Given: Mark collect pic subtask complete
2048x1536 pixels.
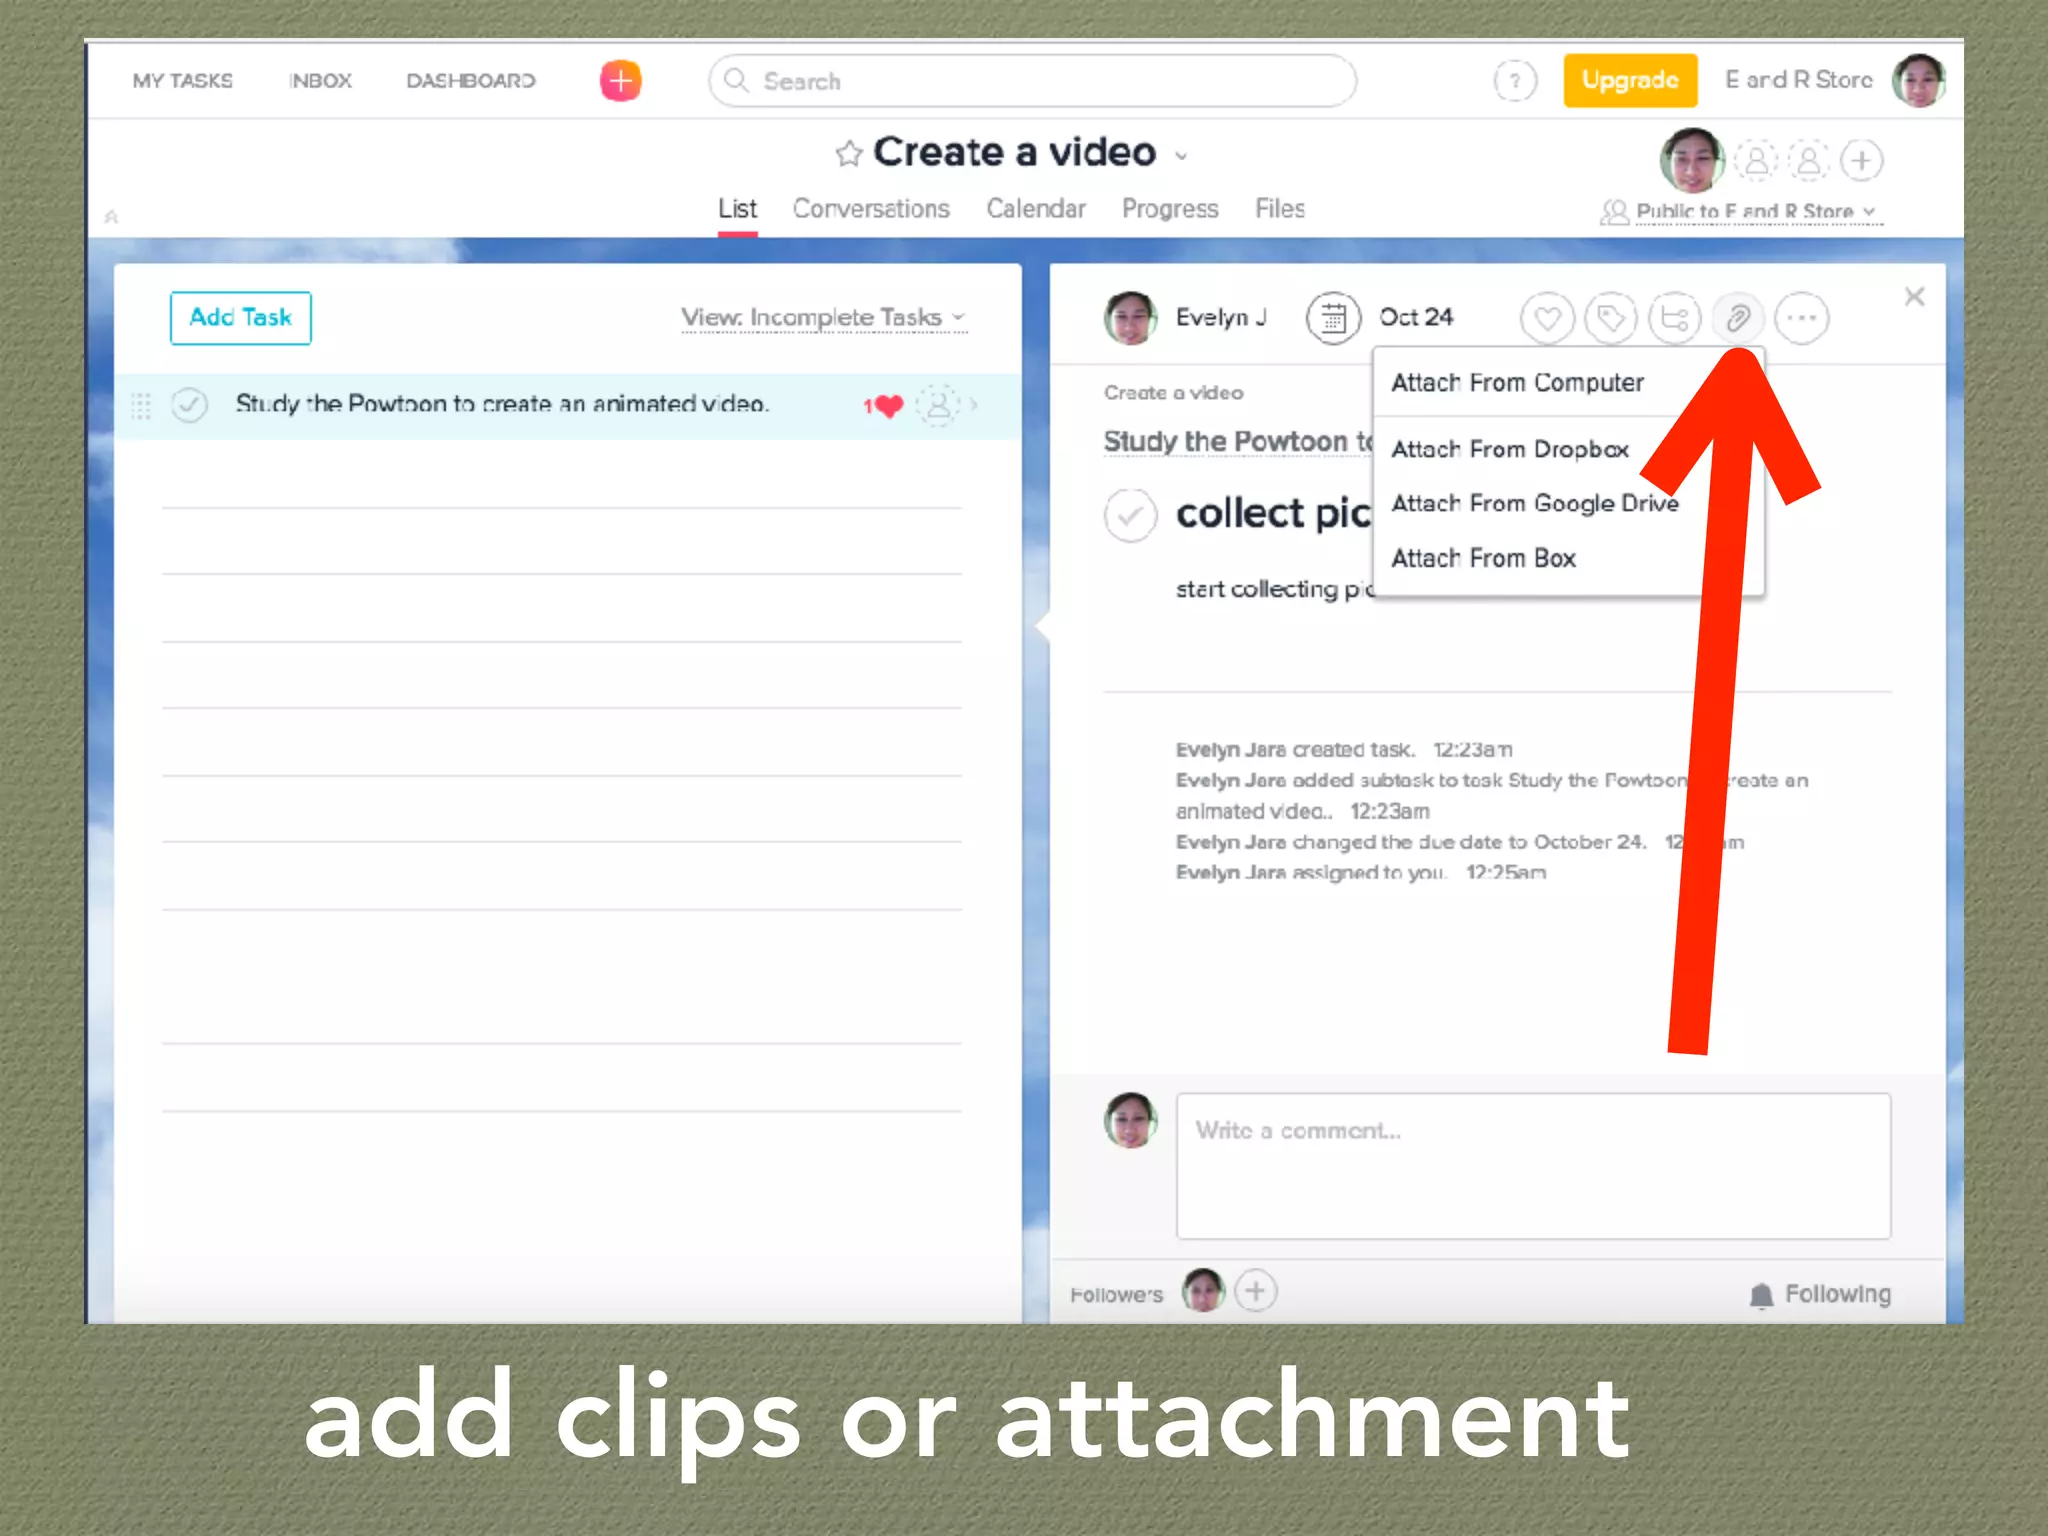Looking at the screenshot, I should [x=1131, y=516].
